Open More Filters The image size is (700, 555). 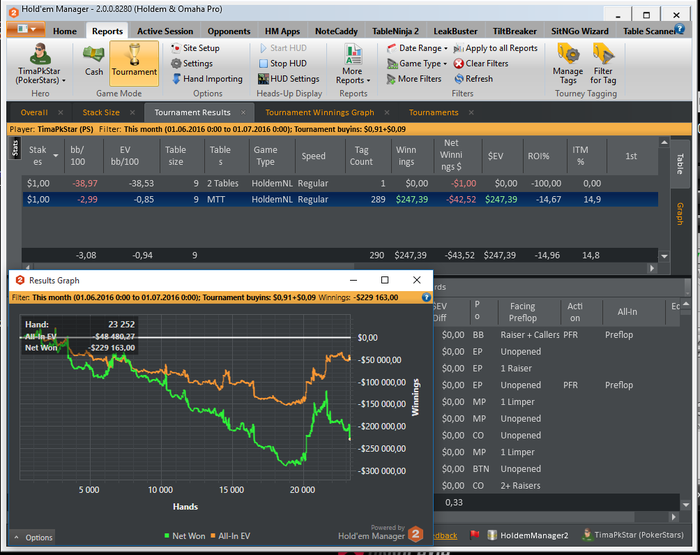(414, 79)
